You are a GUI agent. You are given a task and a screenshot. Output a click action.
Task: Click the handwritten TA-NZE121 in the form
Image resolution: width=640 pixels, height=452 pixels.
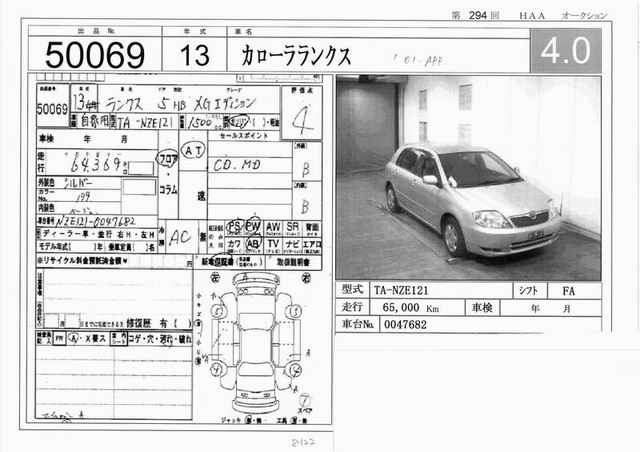[146, 122]
